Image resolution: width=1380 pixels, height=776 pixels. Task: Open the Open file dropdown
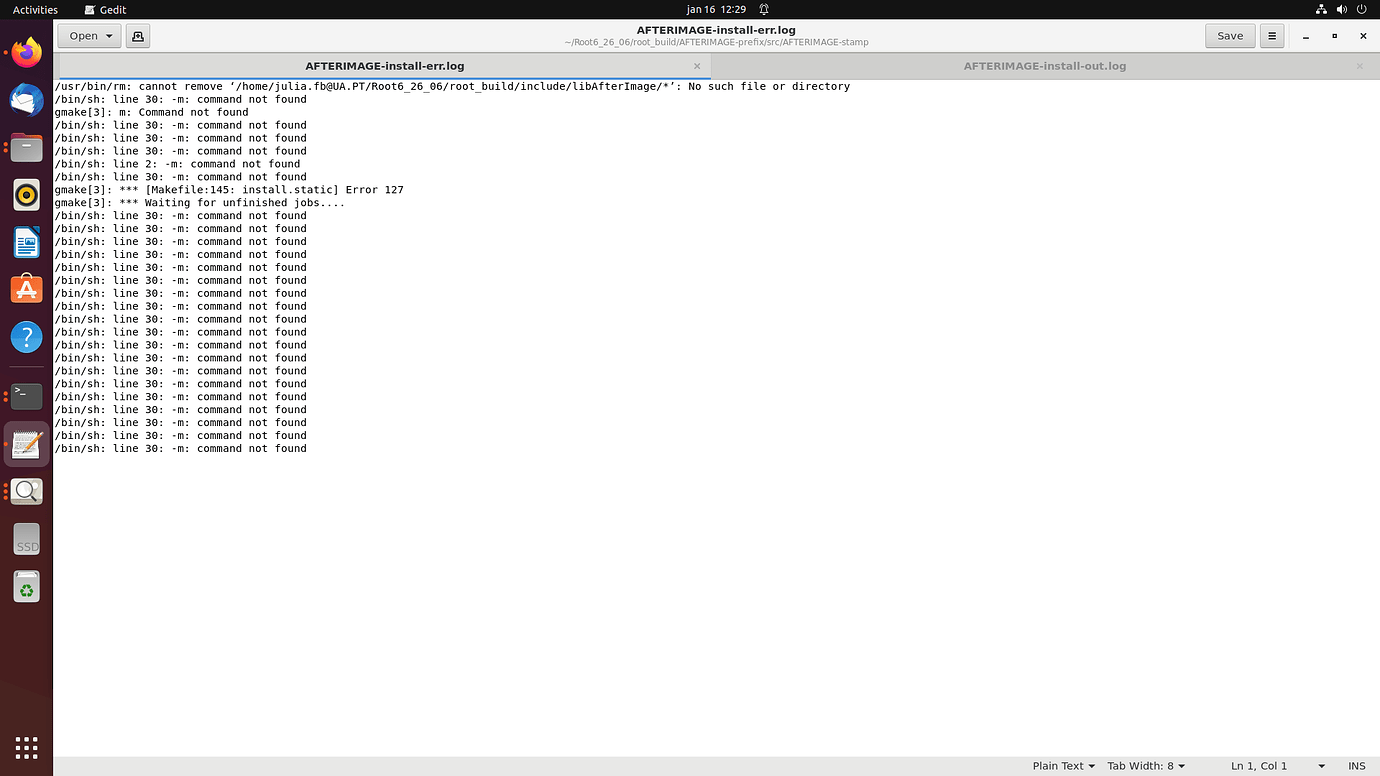coord(88,35)
